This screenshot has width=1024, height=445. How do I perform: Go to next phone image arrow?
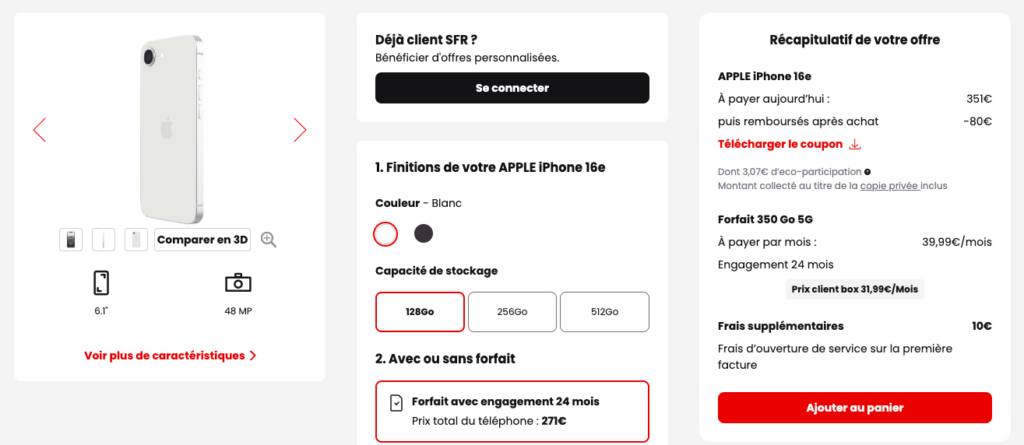(x=299, y=130)
